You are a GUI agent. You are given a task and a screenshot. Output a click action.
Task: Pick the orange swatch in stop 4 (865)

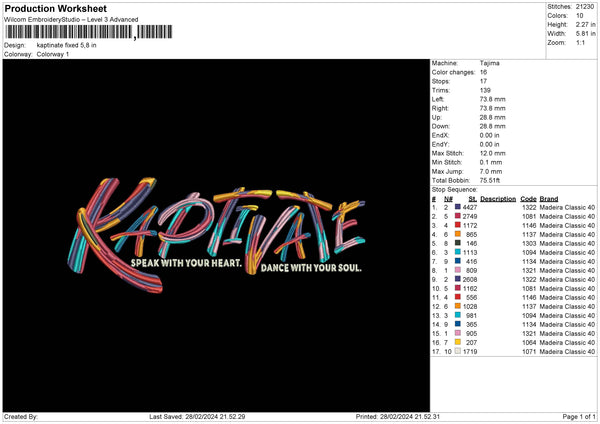coord(458,234)
